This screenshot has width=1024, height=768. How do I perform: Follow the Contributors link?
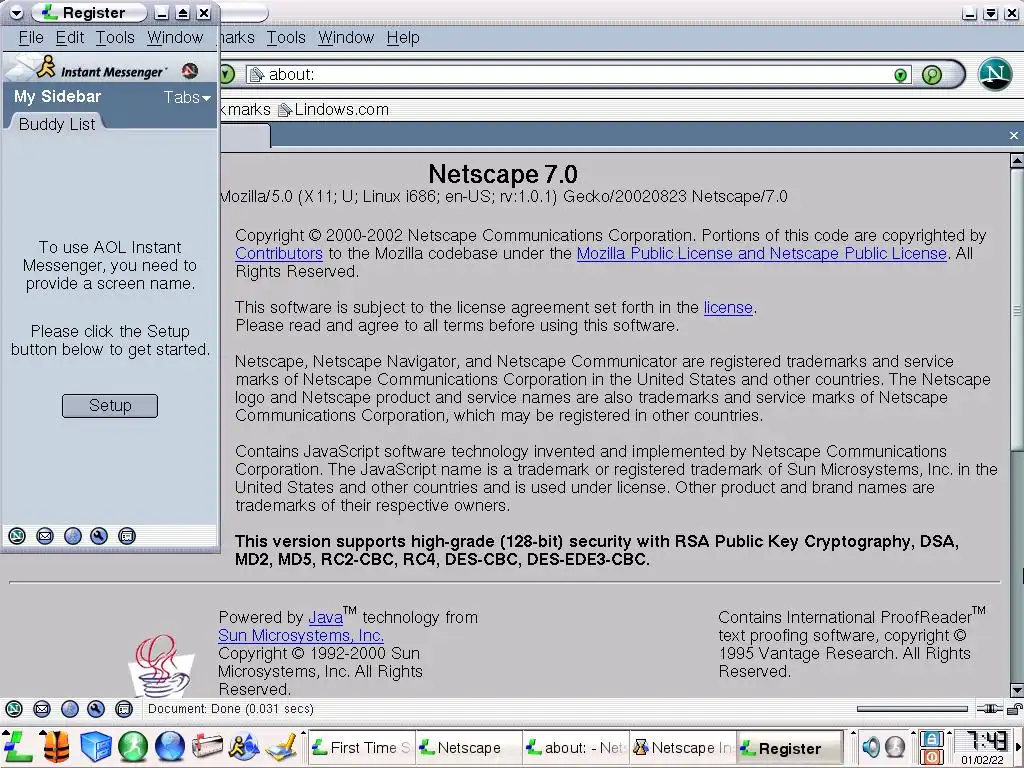click(x=279, y=253)
